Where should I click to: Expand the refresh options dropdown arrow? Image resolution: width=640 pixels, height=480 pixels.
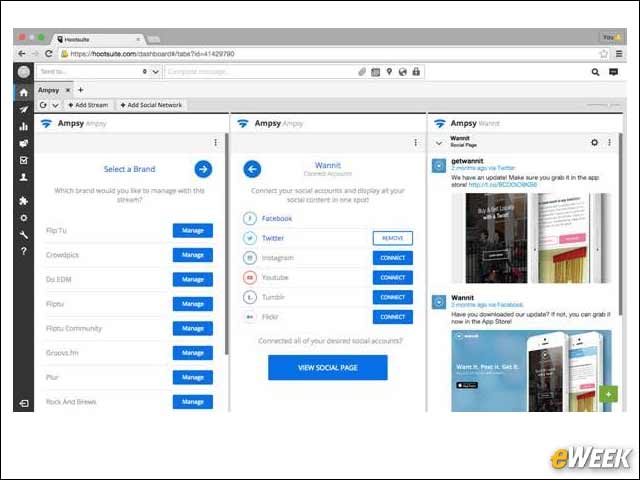[x=56, y=105]
